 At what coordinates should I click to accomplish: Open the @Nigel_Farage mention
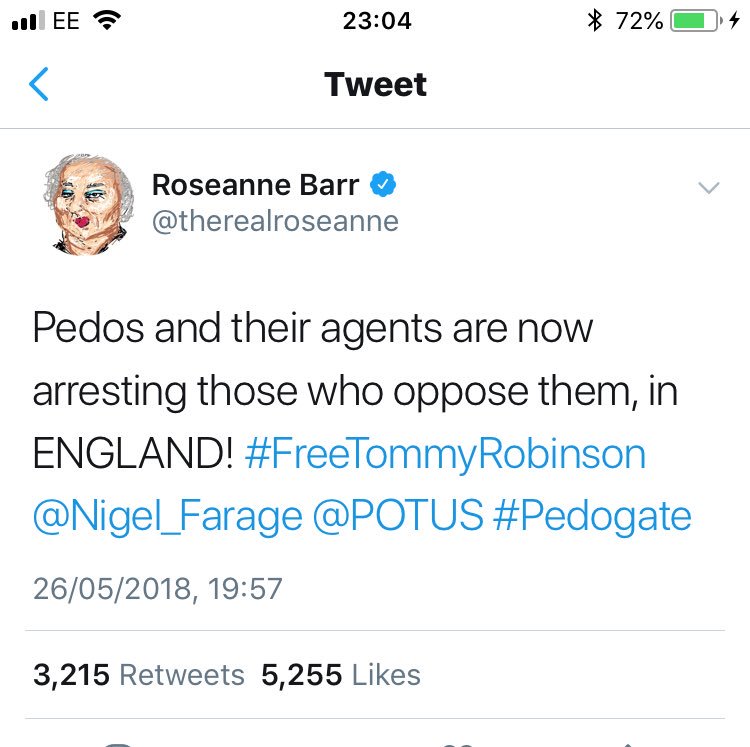[167, 516]
